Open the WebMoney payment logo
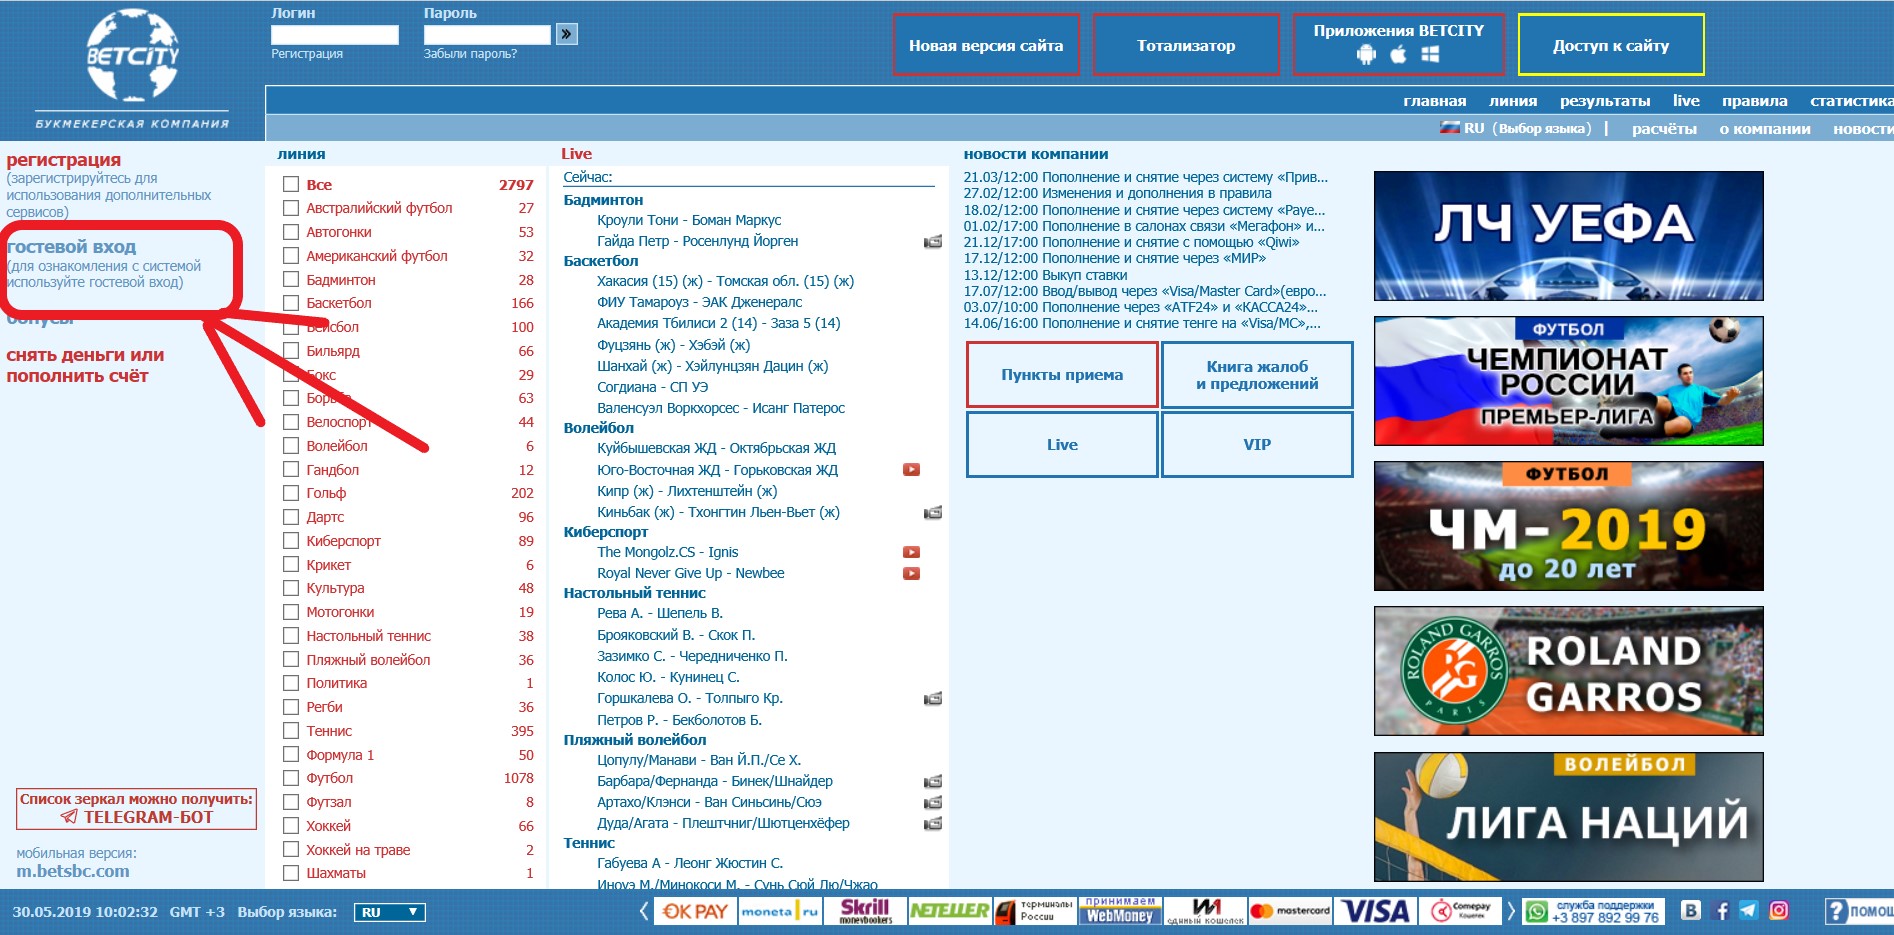The width and height of the screenshot is (1894, 935). click(1119, 911)
